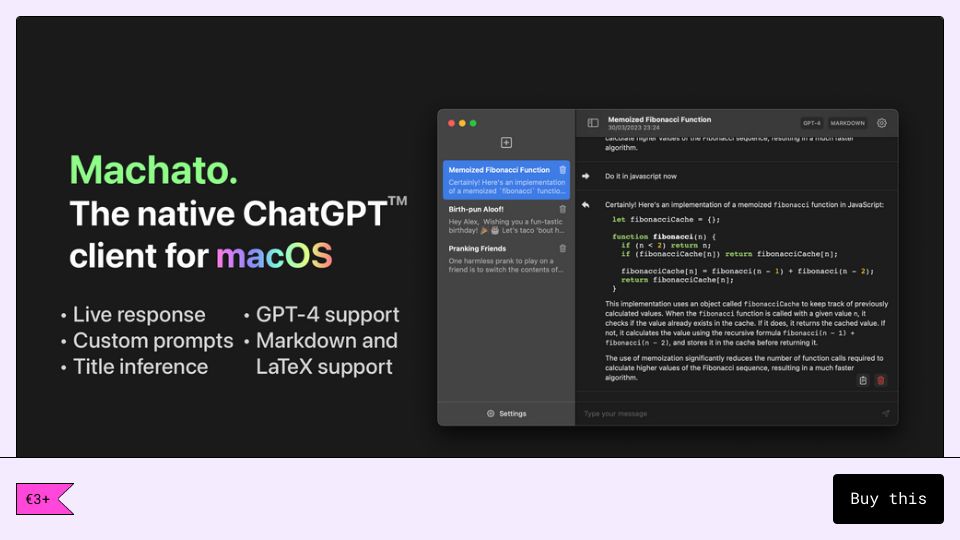Image resolution: width=960 pixels, height=540 pixels.
Task: Focus the Type your message field
Action: click(729, 414)
